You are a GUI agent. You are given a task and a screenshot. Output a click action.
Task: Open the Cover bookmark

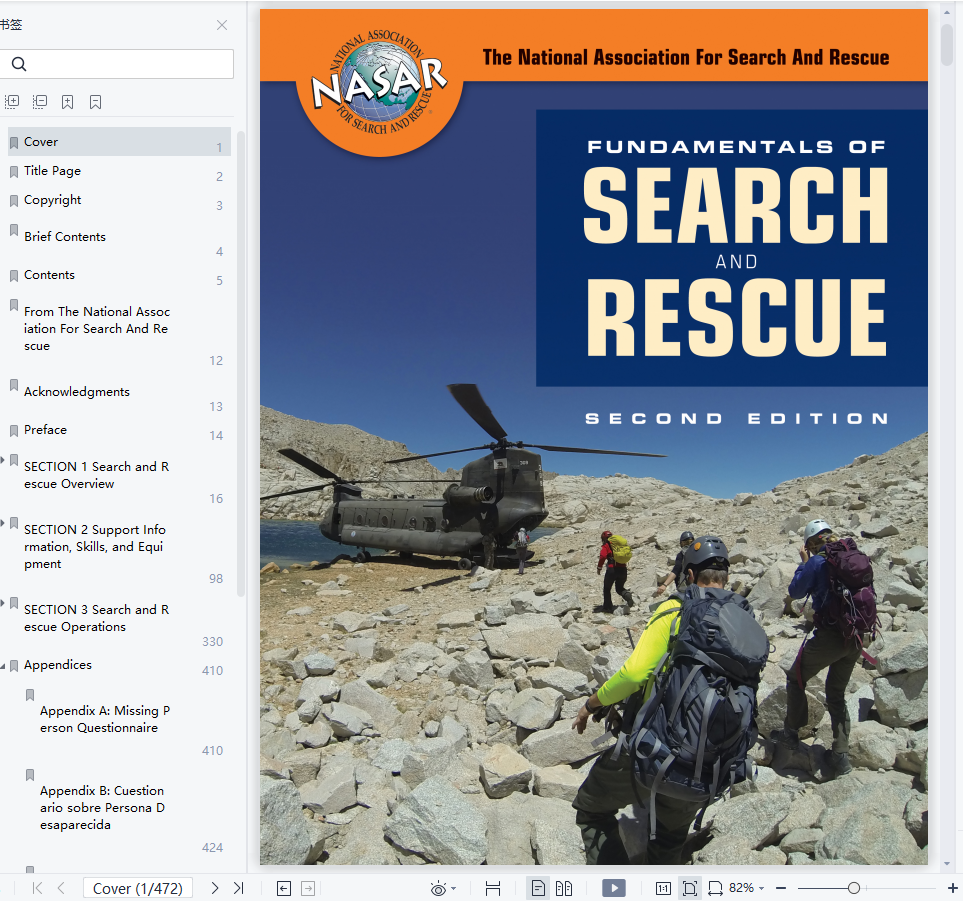pyautogui.click(x=119, y=142)
